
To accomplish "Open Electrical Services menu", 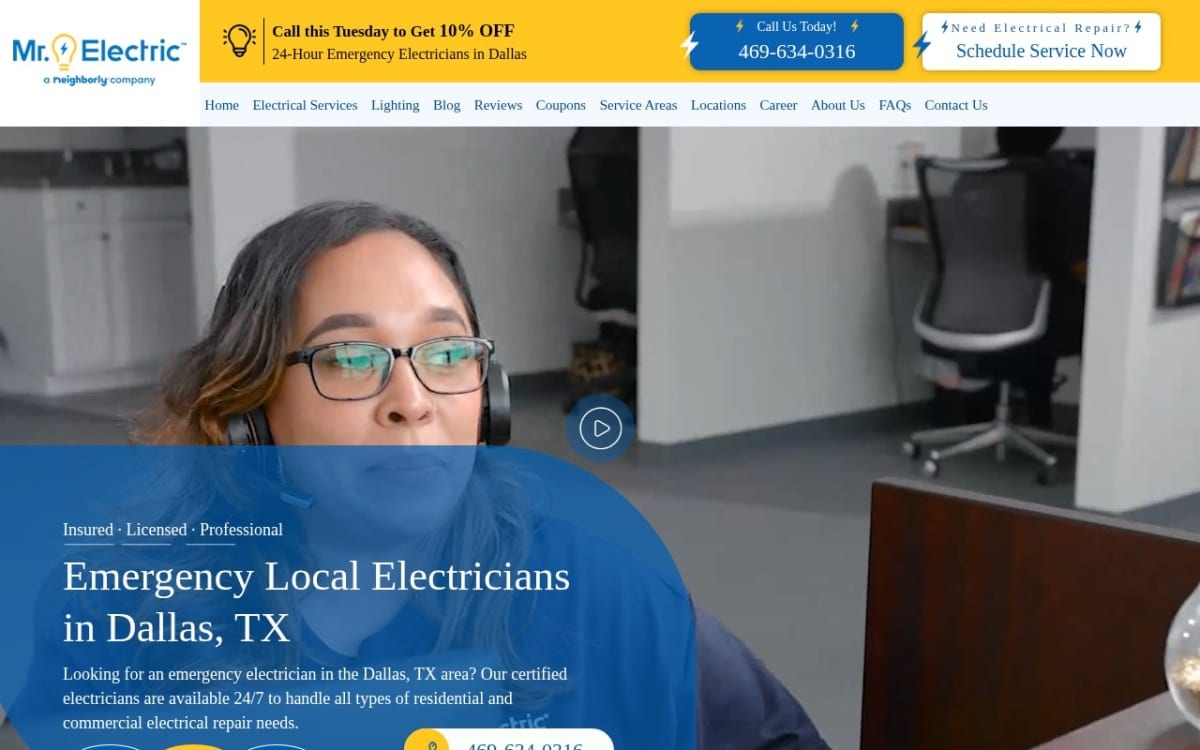I will point(305,105).
